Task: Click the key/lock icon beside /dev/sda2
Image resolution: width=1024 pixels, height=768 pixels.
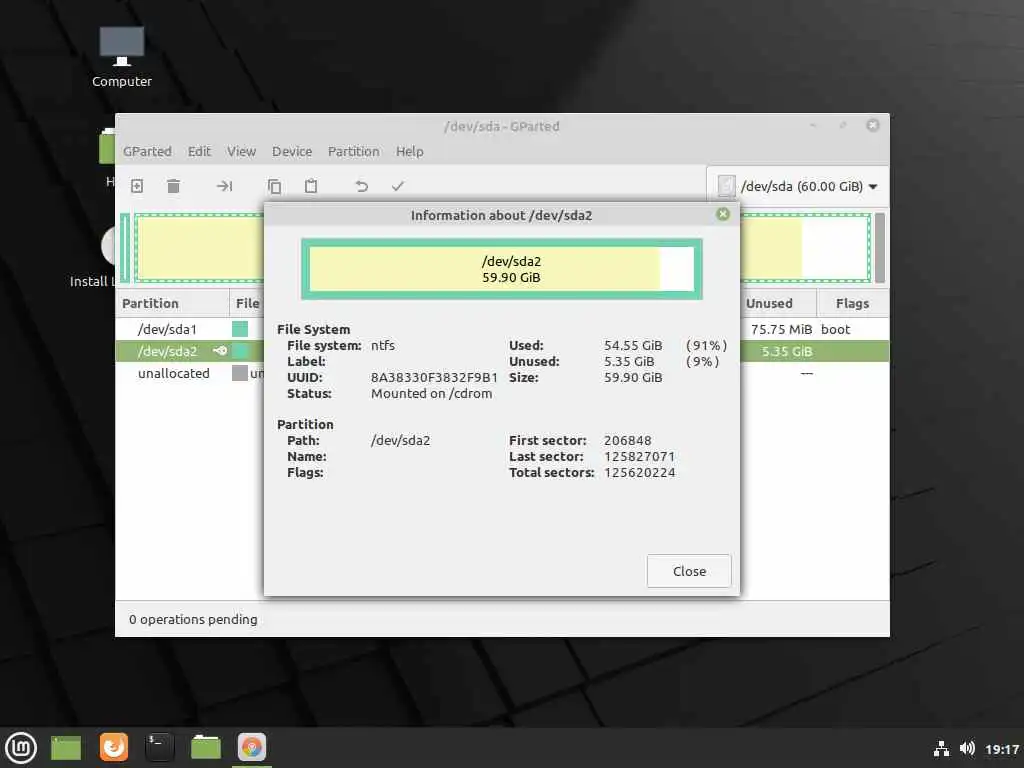Action: 220,351
